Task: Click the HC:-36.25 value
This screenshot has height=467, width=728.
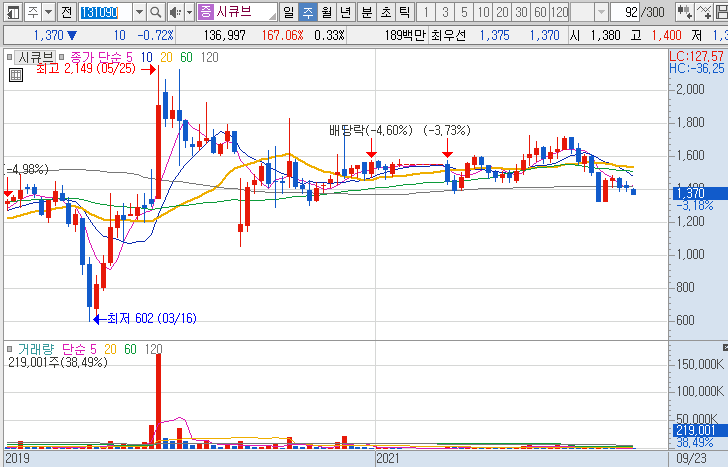Action: click(x=696, y=69)
